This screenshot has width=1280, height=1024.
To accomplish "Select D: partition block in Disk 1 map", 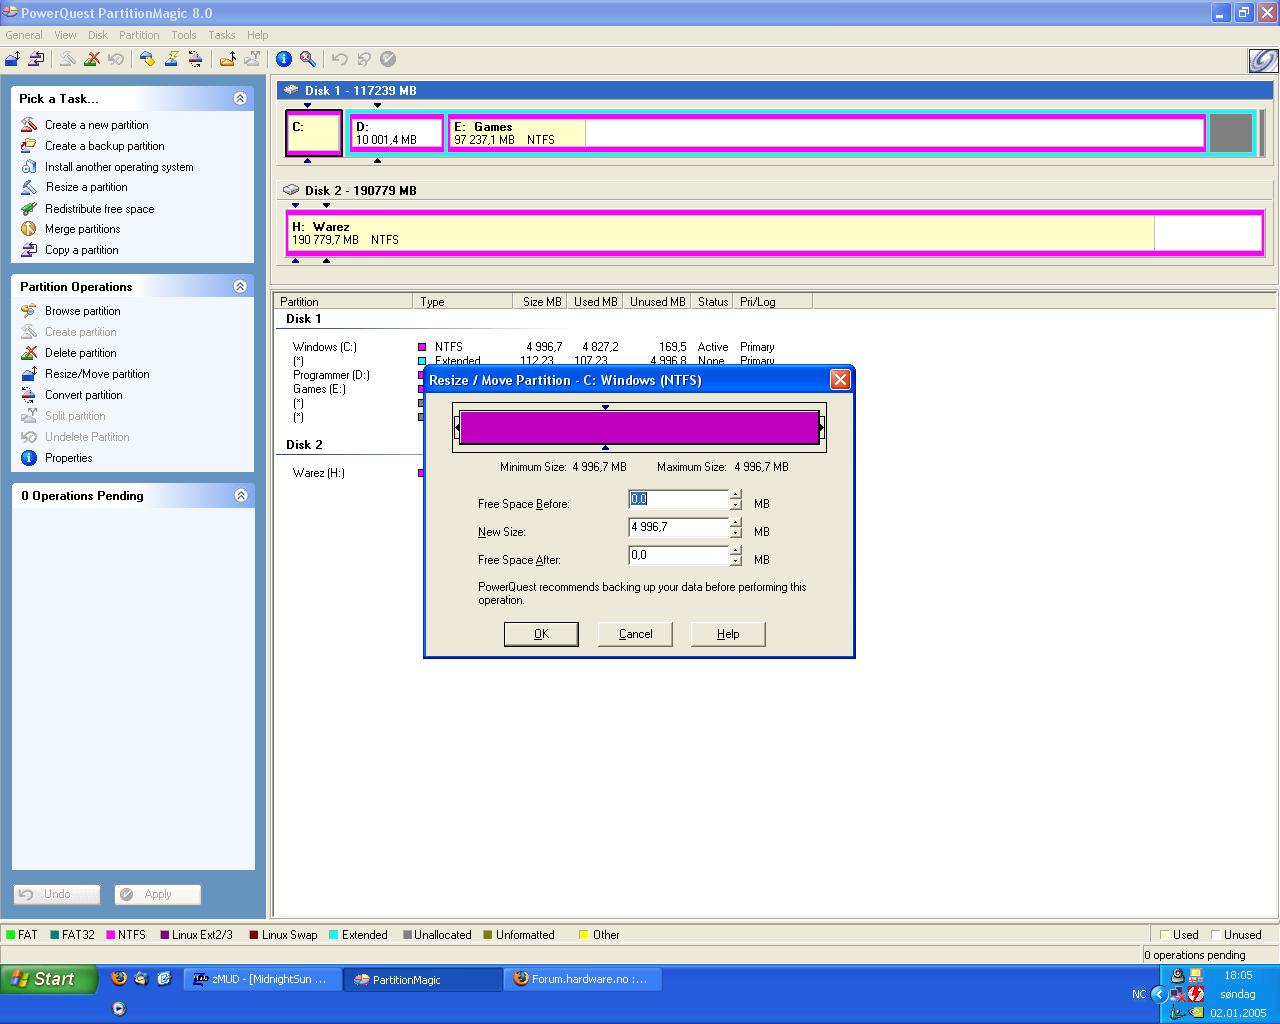I will 397,133.
